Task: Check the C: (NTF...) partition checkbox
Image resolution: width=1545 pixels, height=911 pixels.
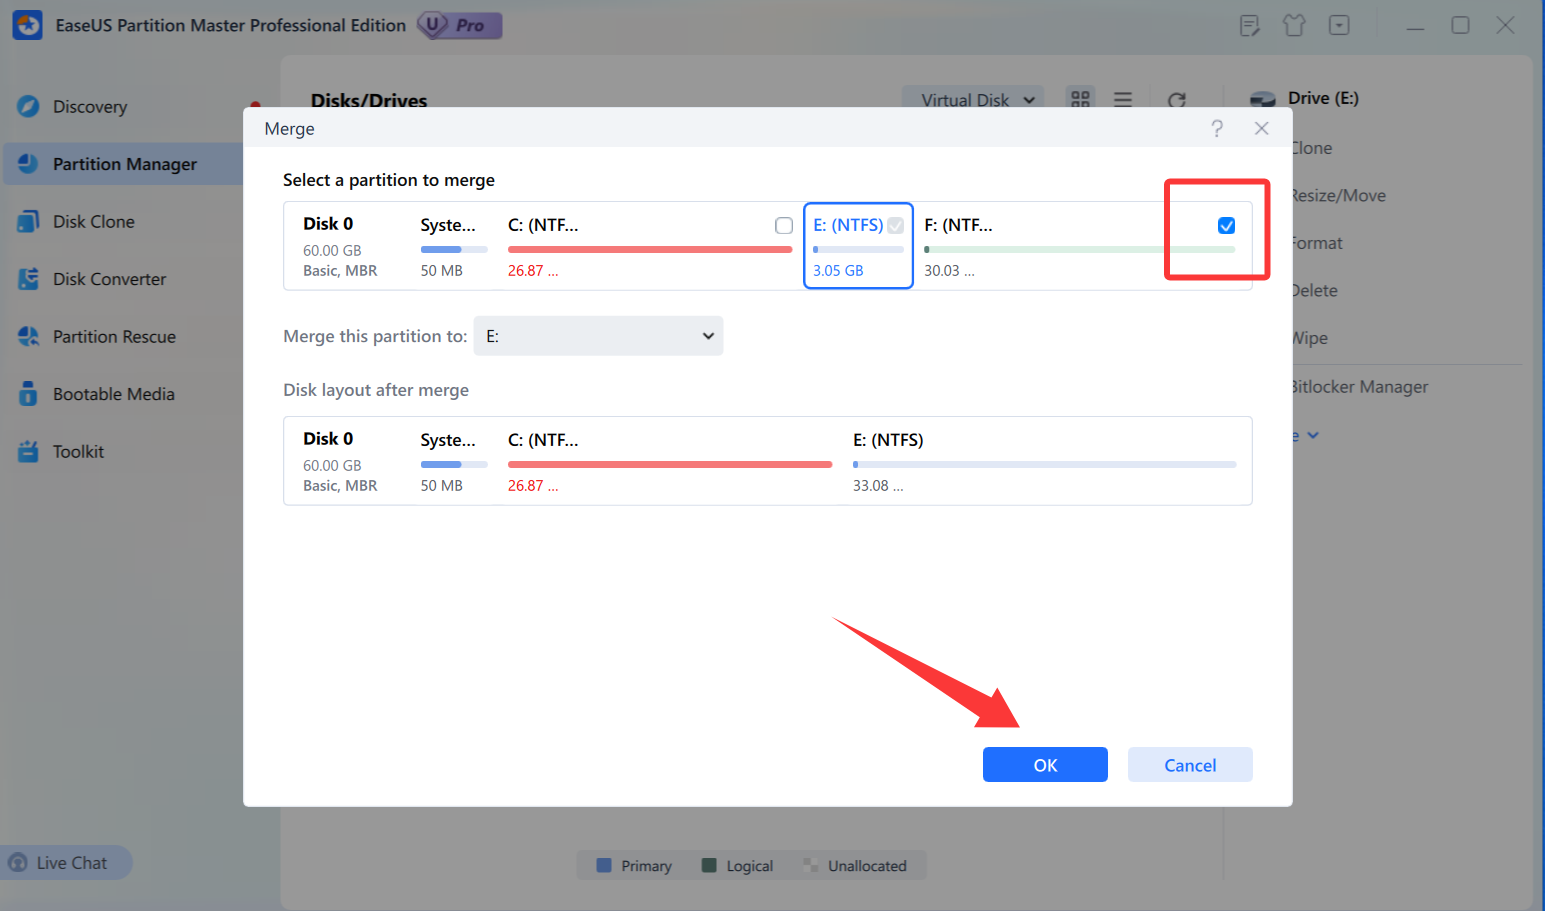Action: (784, 226)
